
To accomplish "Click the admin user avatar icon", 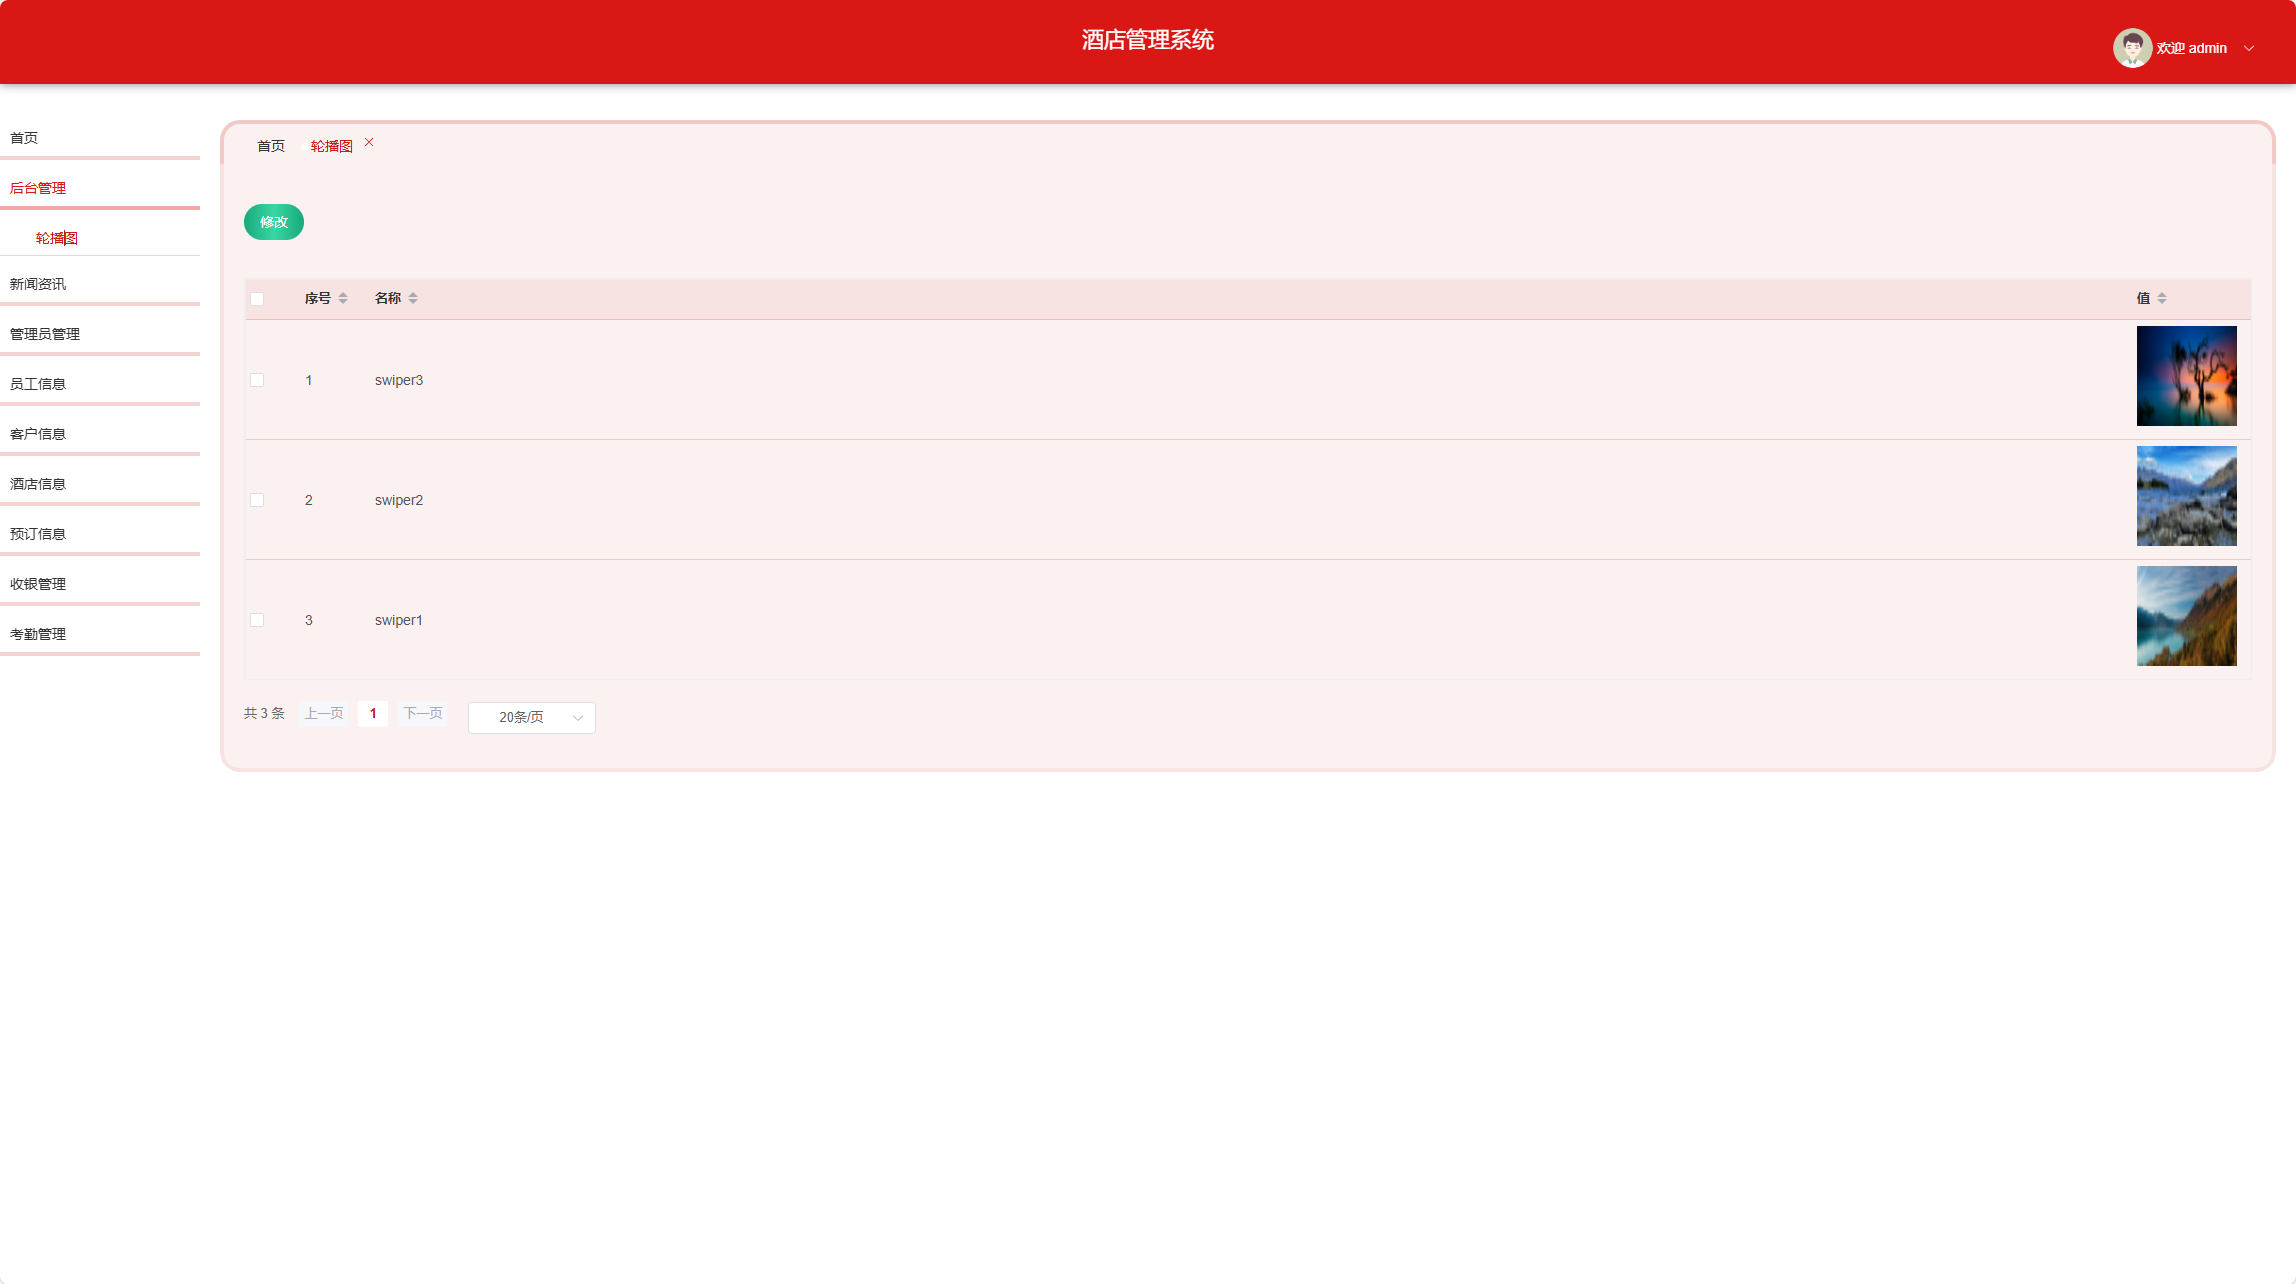I will click(x=2131, y=48).
